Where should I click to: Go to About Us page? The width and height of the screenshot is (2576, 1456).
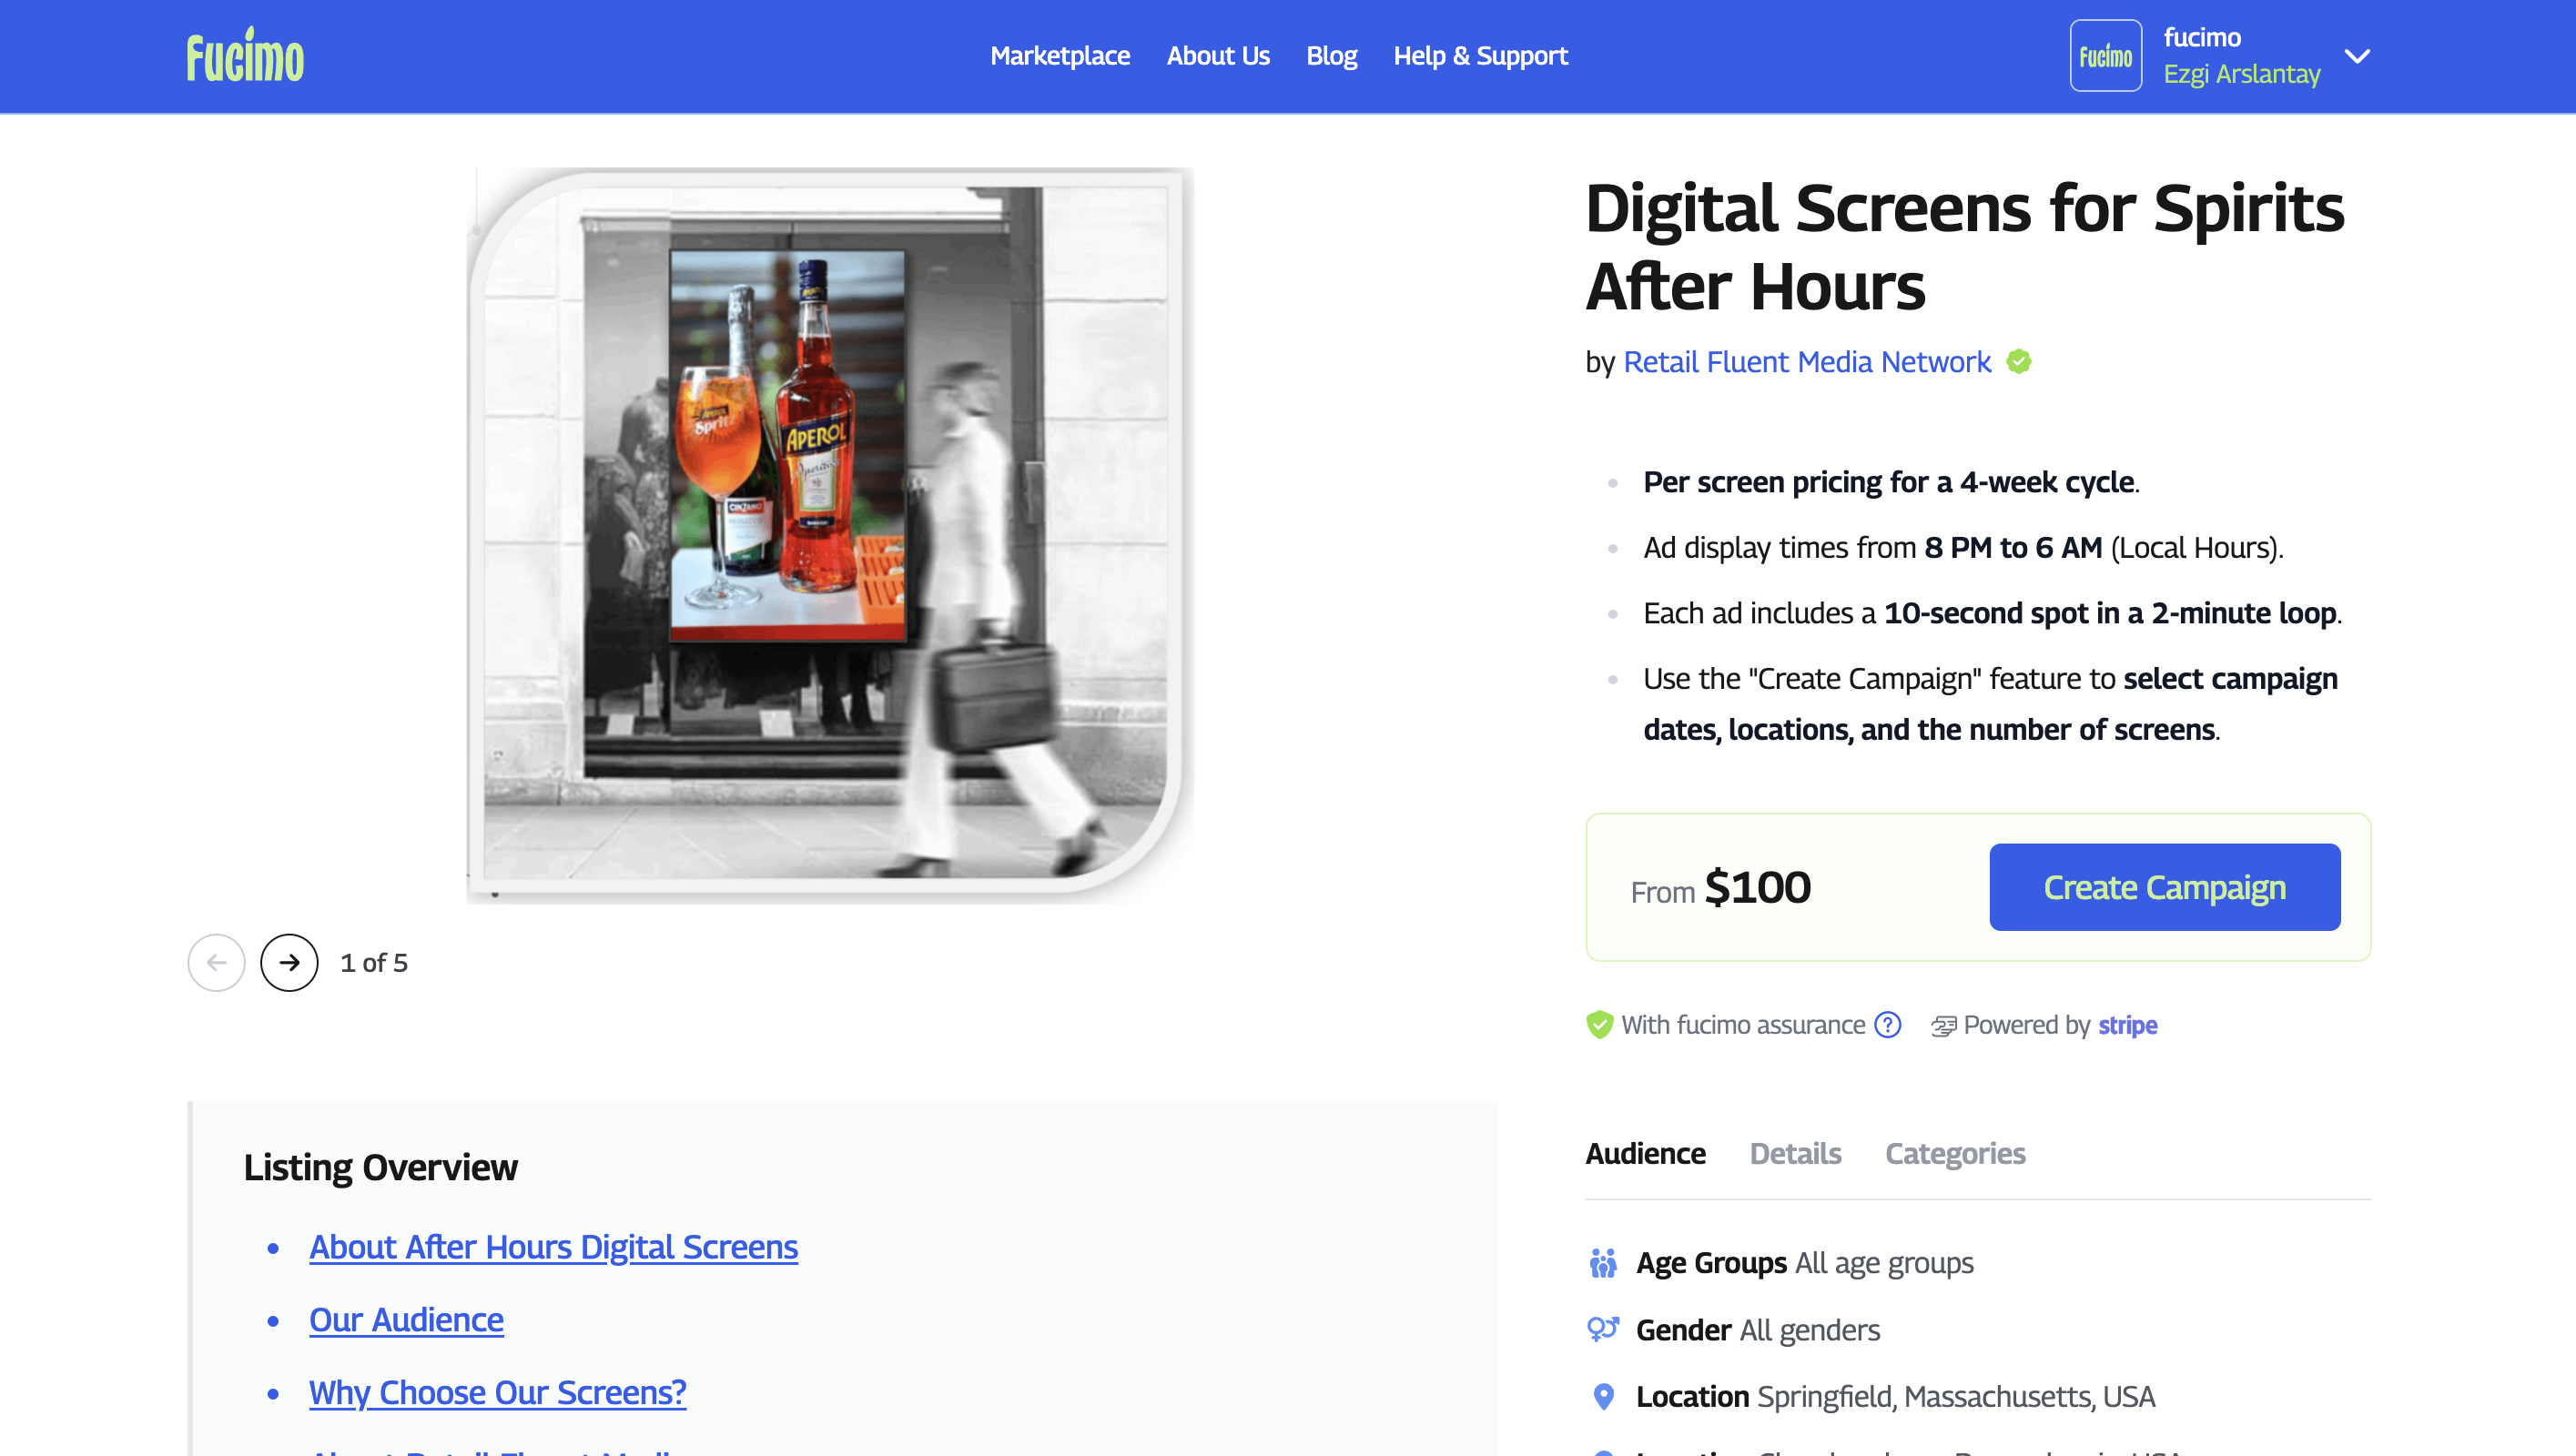(1218, 56)
